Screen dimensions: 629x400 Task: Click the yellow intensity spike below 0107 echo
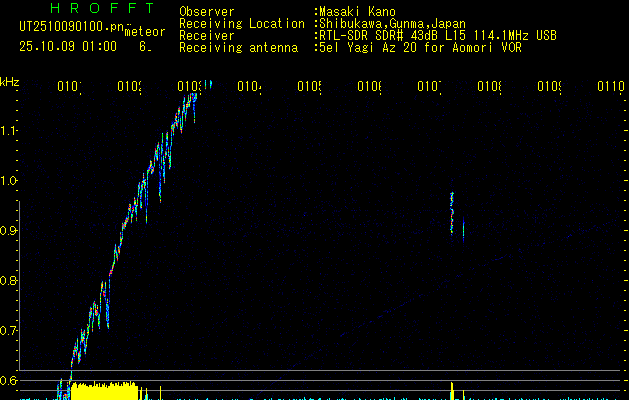tap(452, 391)
